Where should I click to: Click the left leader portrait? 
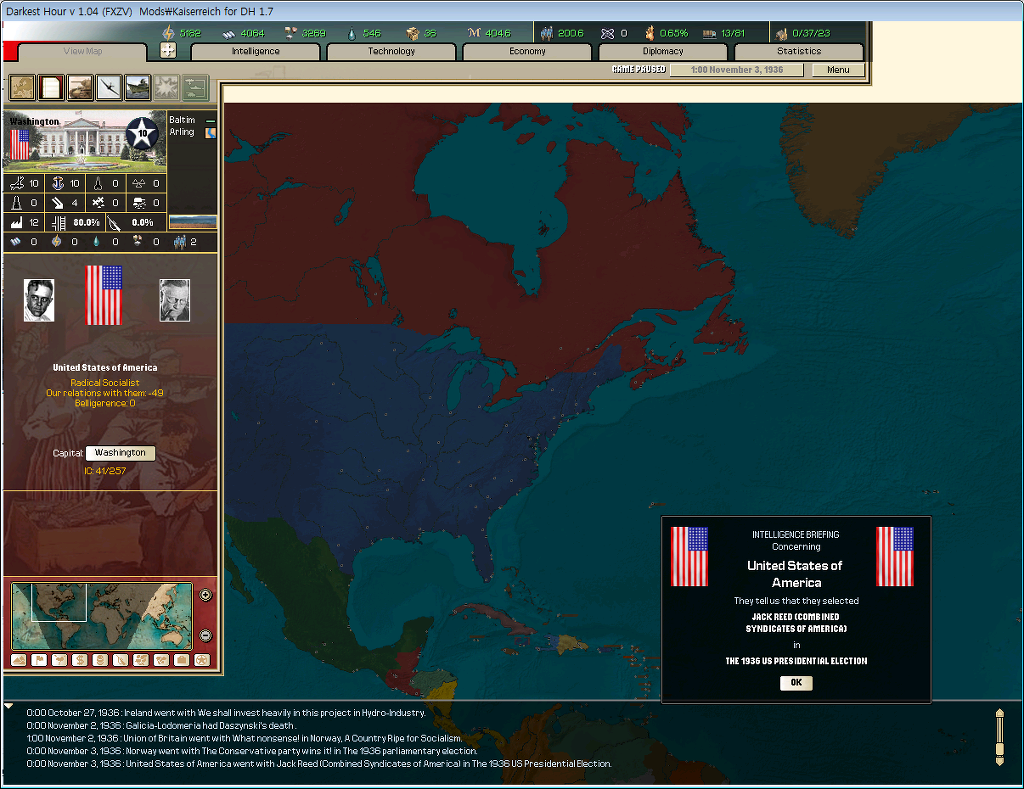click(39, 300)
